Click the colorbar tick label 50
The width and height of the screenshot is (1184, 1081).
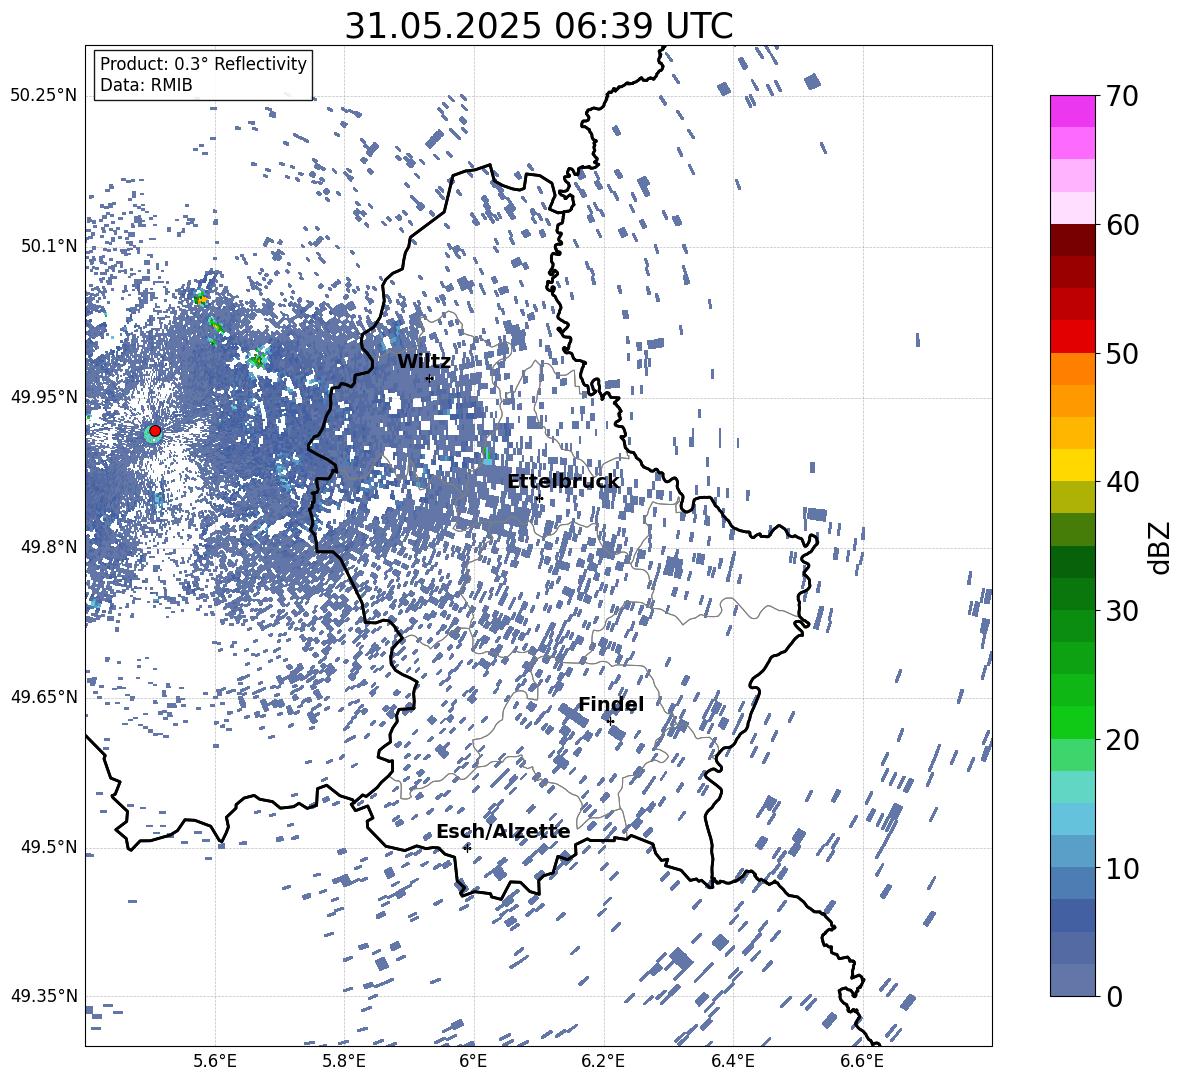1122,353
